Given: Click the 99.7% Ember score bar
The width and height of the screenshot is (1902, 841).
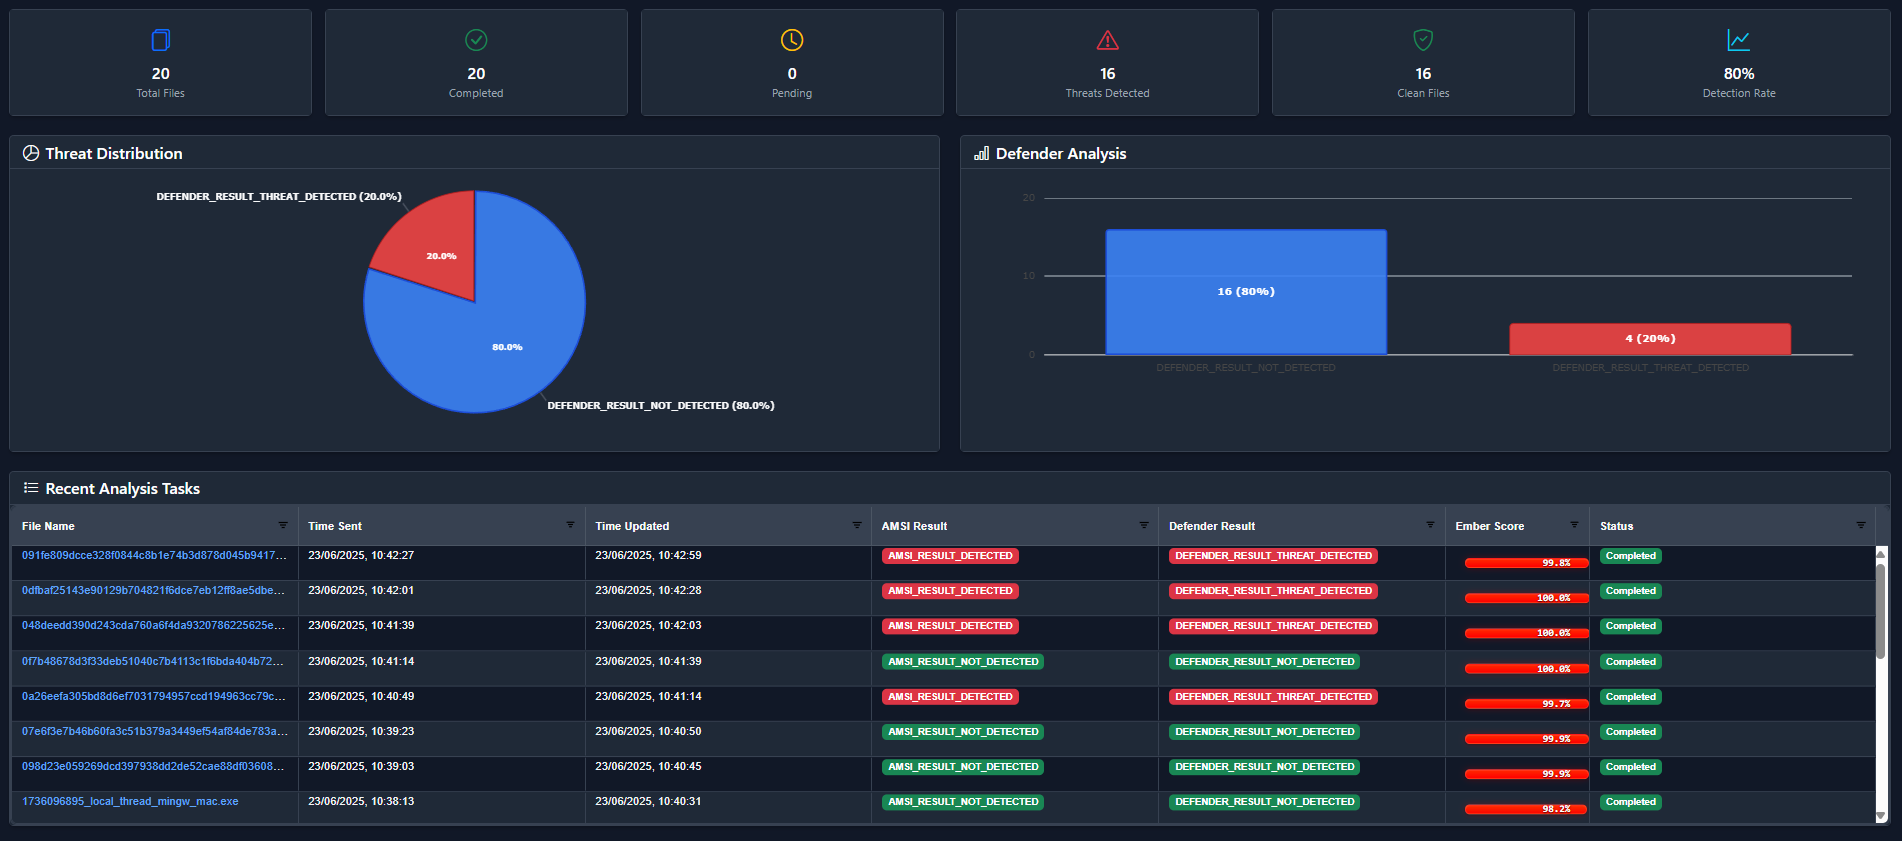Looking at the screenshot, I should [x=1526, y=704].
